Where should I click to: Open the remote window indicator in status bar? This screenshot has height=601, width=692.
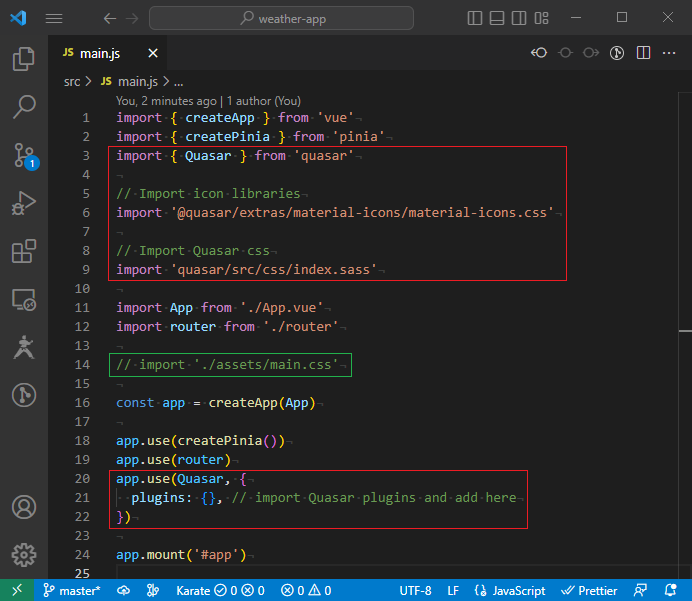coord(17,590)
